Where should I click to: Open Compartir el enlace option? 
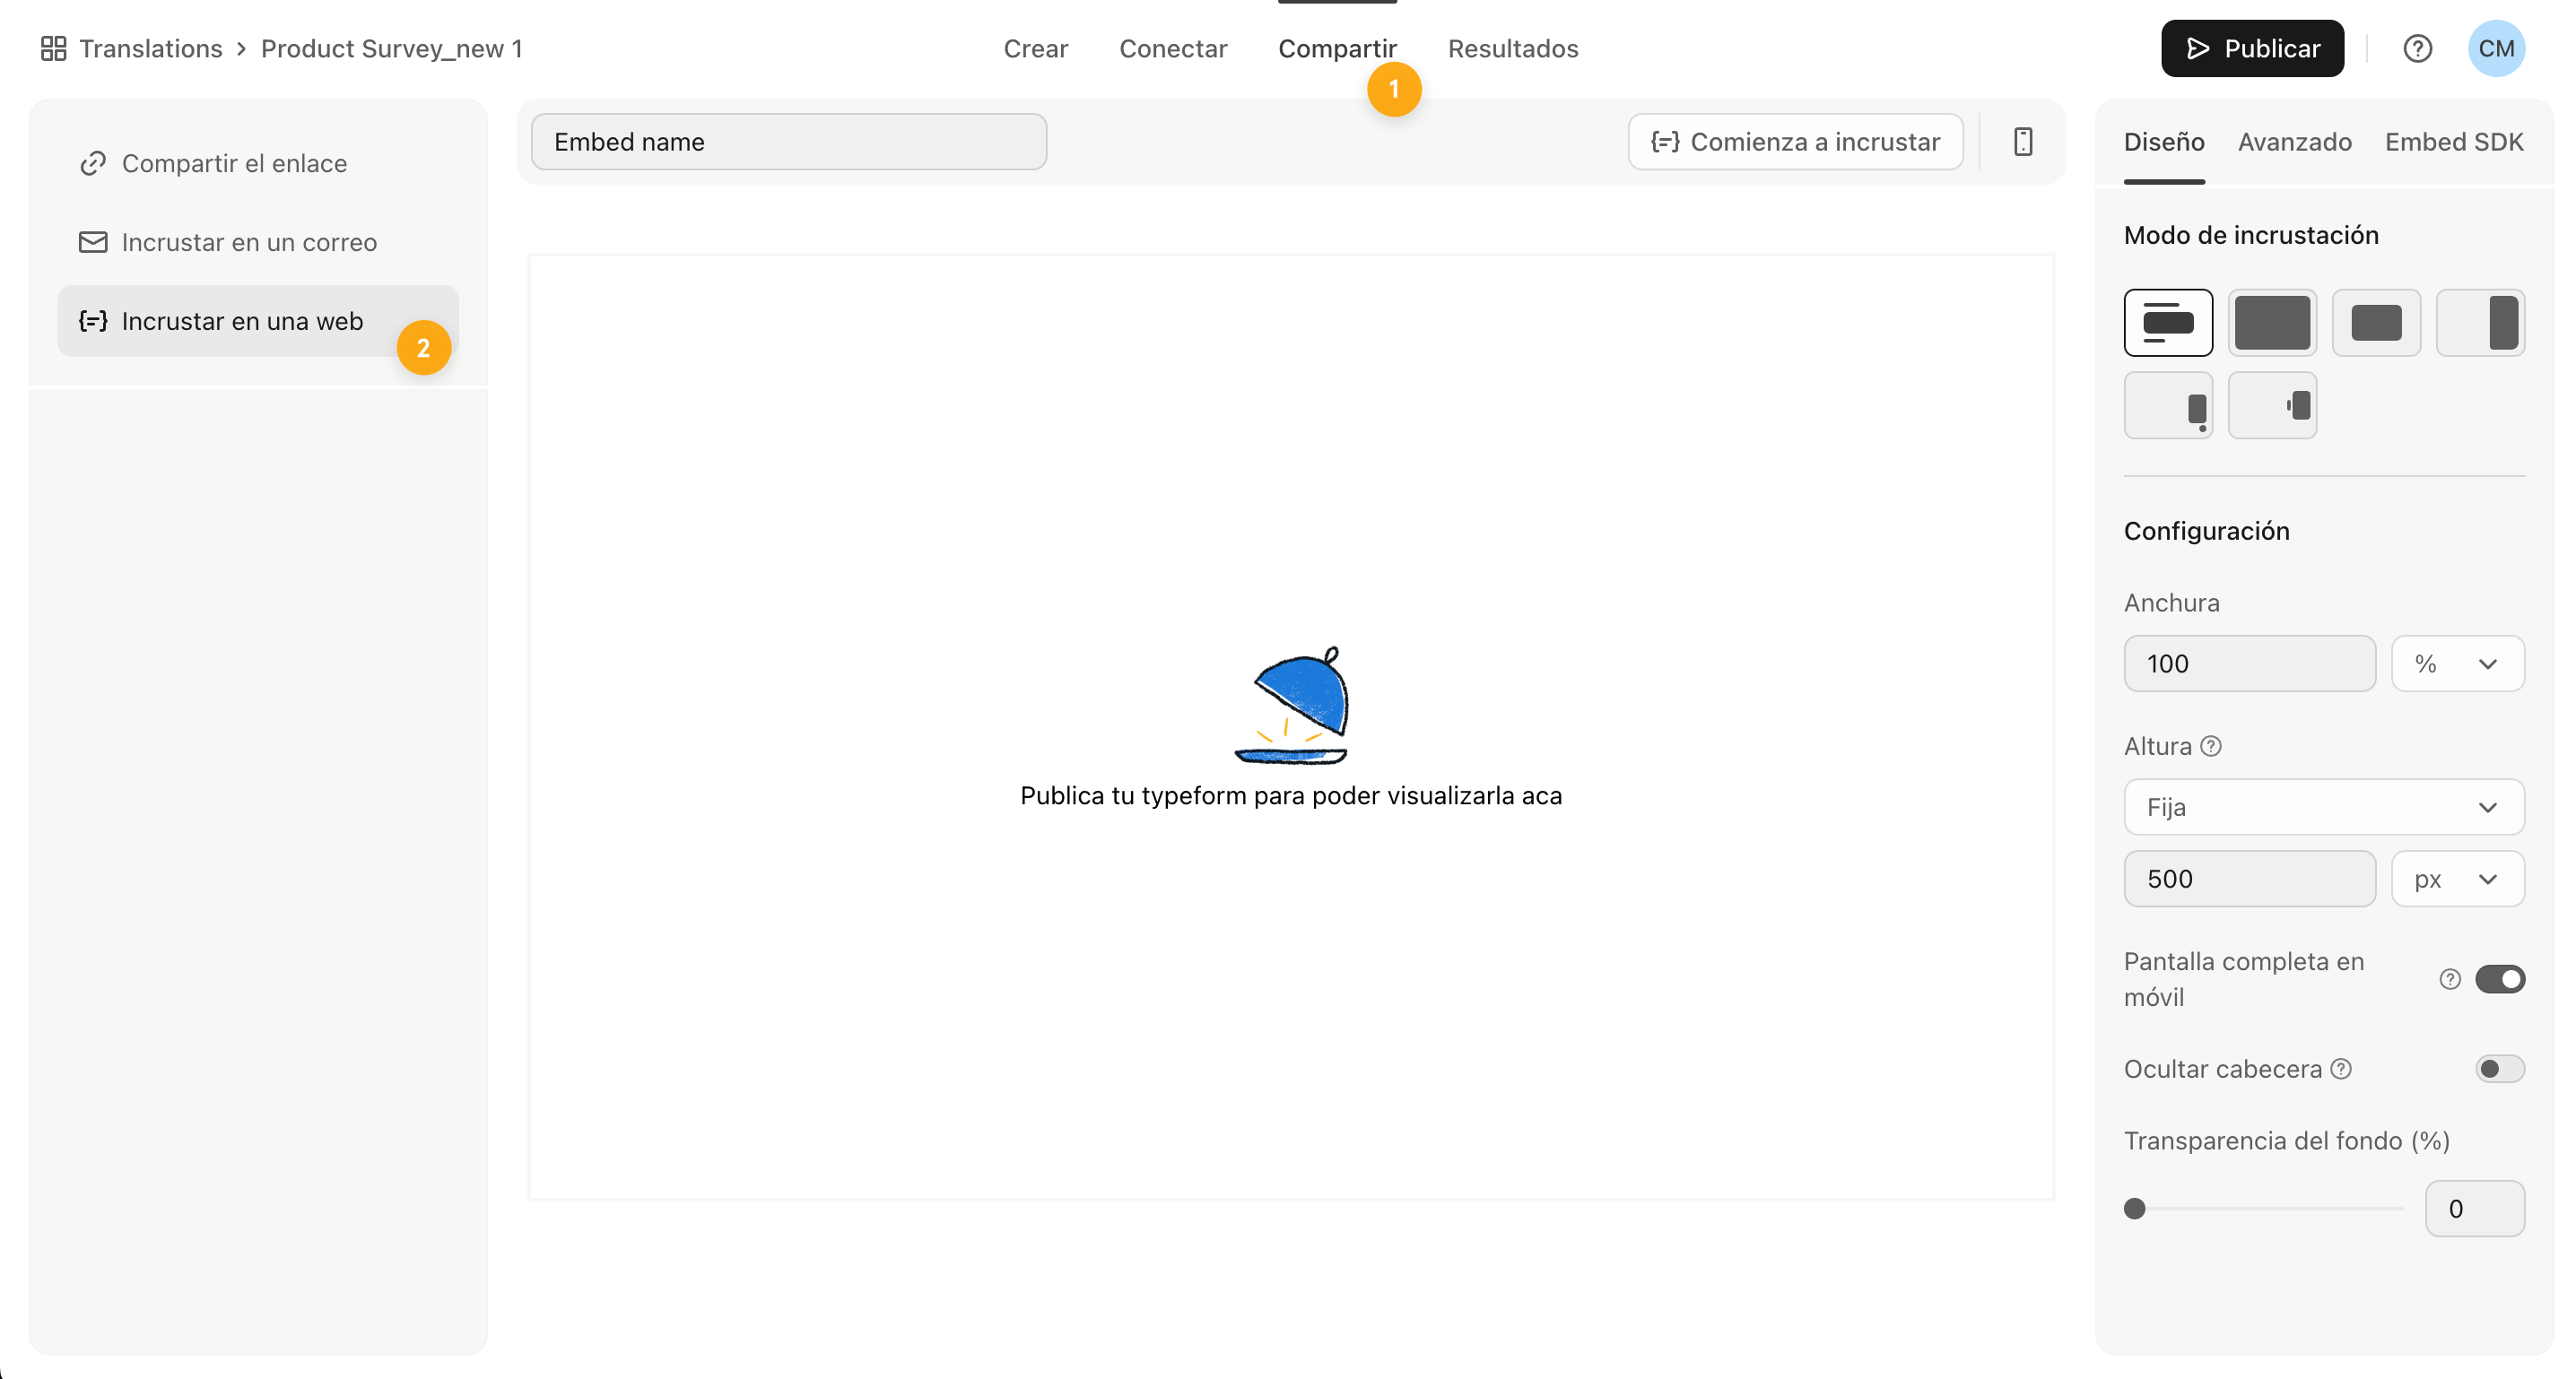point(258,163)
